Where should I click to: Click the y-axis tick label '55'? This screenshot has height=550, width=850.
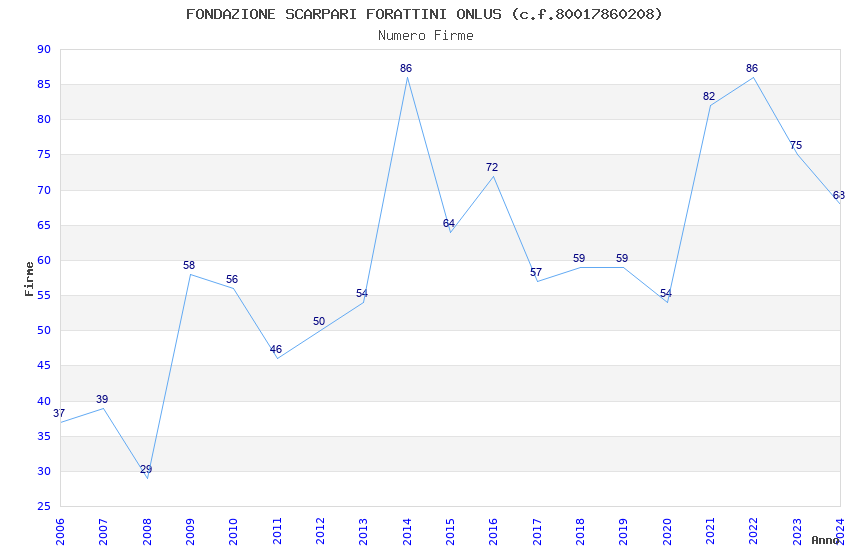44,296
